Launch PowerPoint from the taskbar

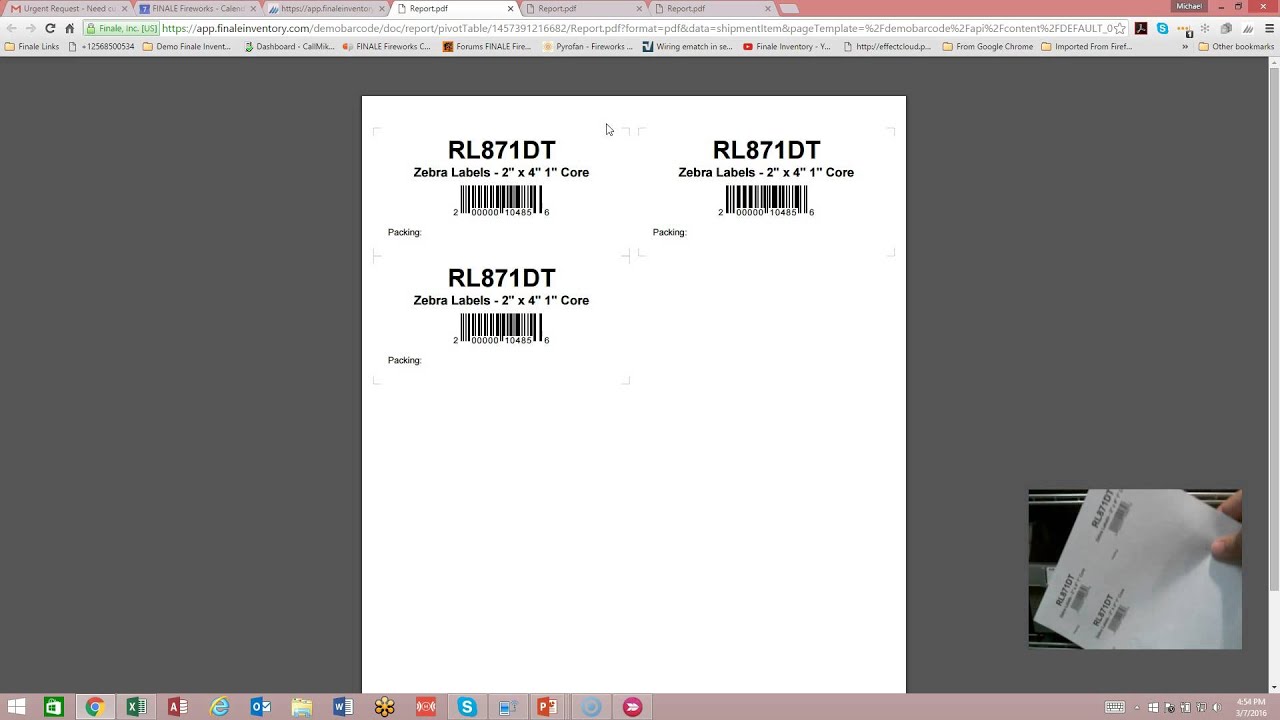pos(548,707)
